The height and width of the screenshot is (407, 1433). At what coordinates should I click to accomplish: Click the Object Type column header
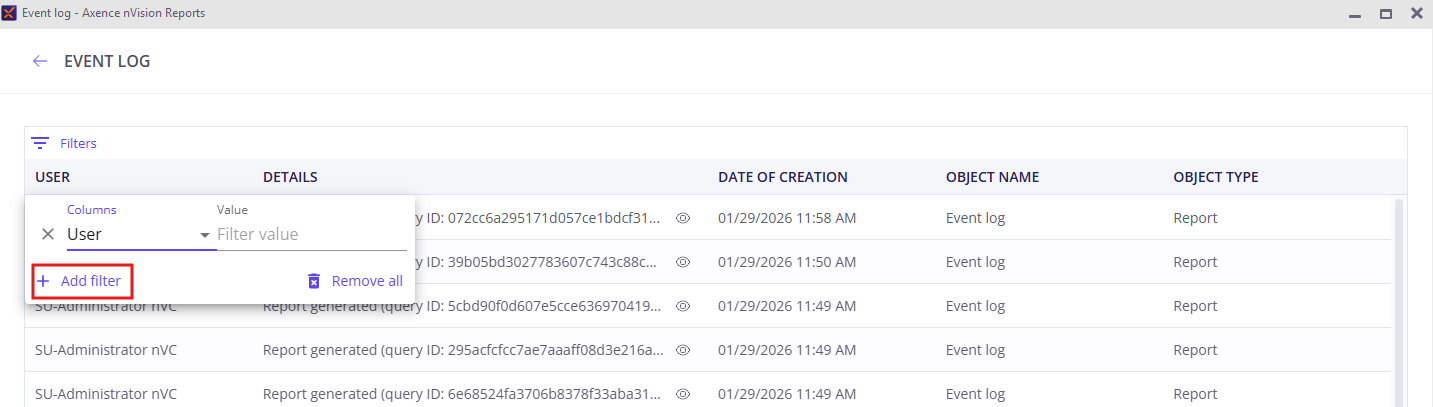pos(1215,177)
